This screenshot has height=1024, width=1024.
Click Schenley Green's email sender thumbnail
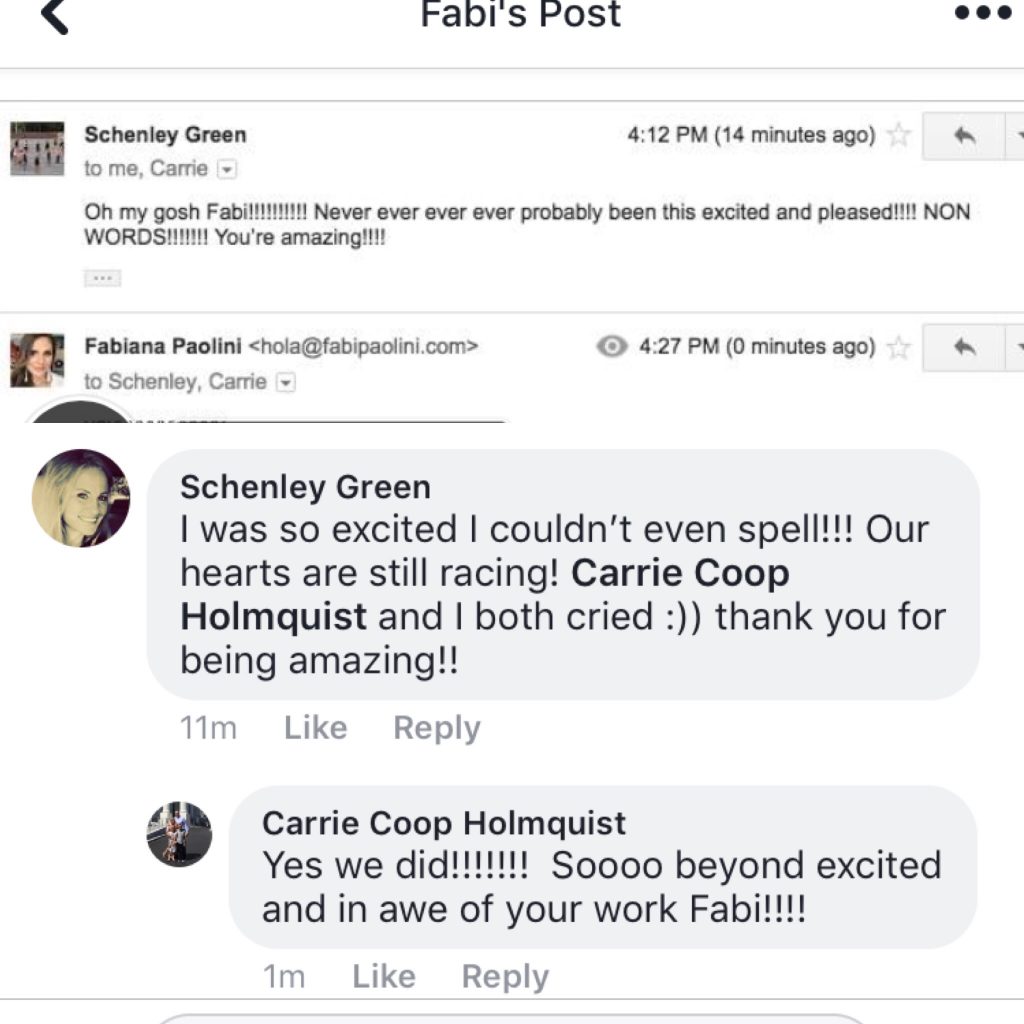(x=37, y=148)
